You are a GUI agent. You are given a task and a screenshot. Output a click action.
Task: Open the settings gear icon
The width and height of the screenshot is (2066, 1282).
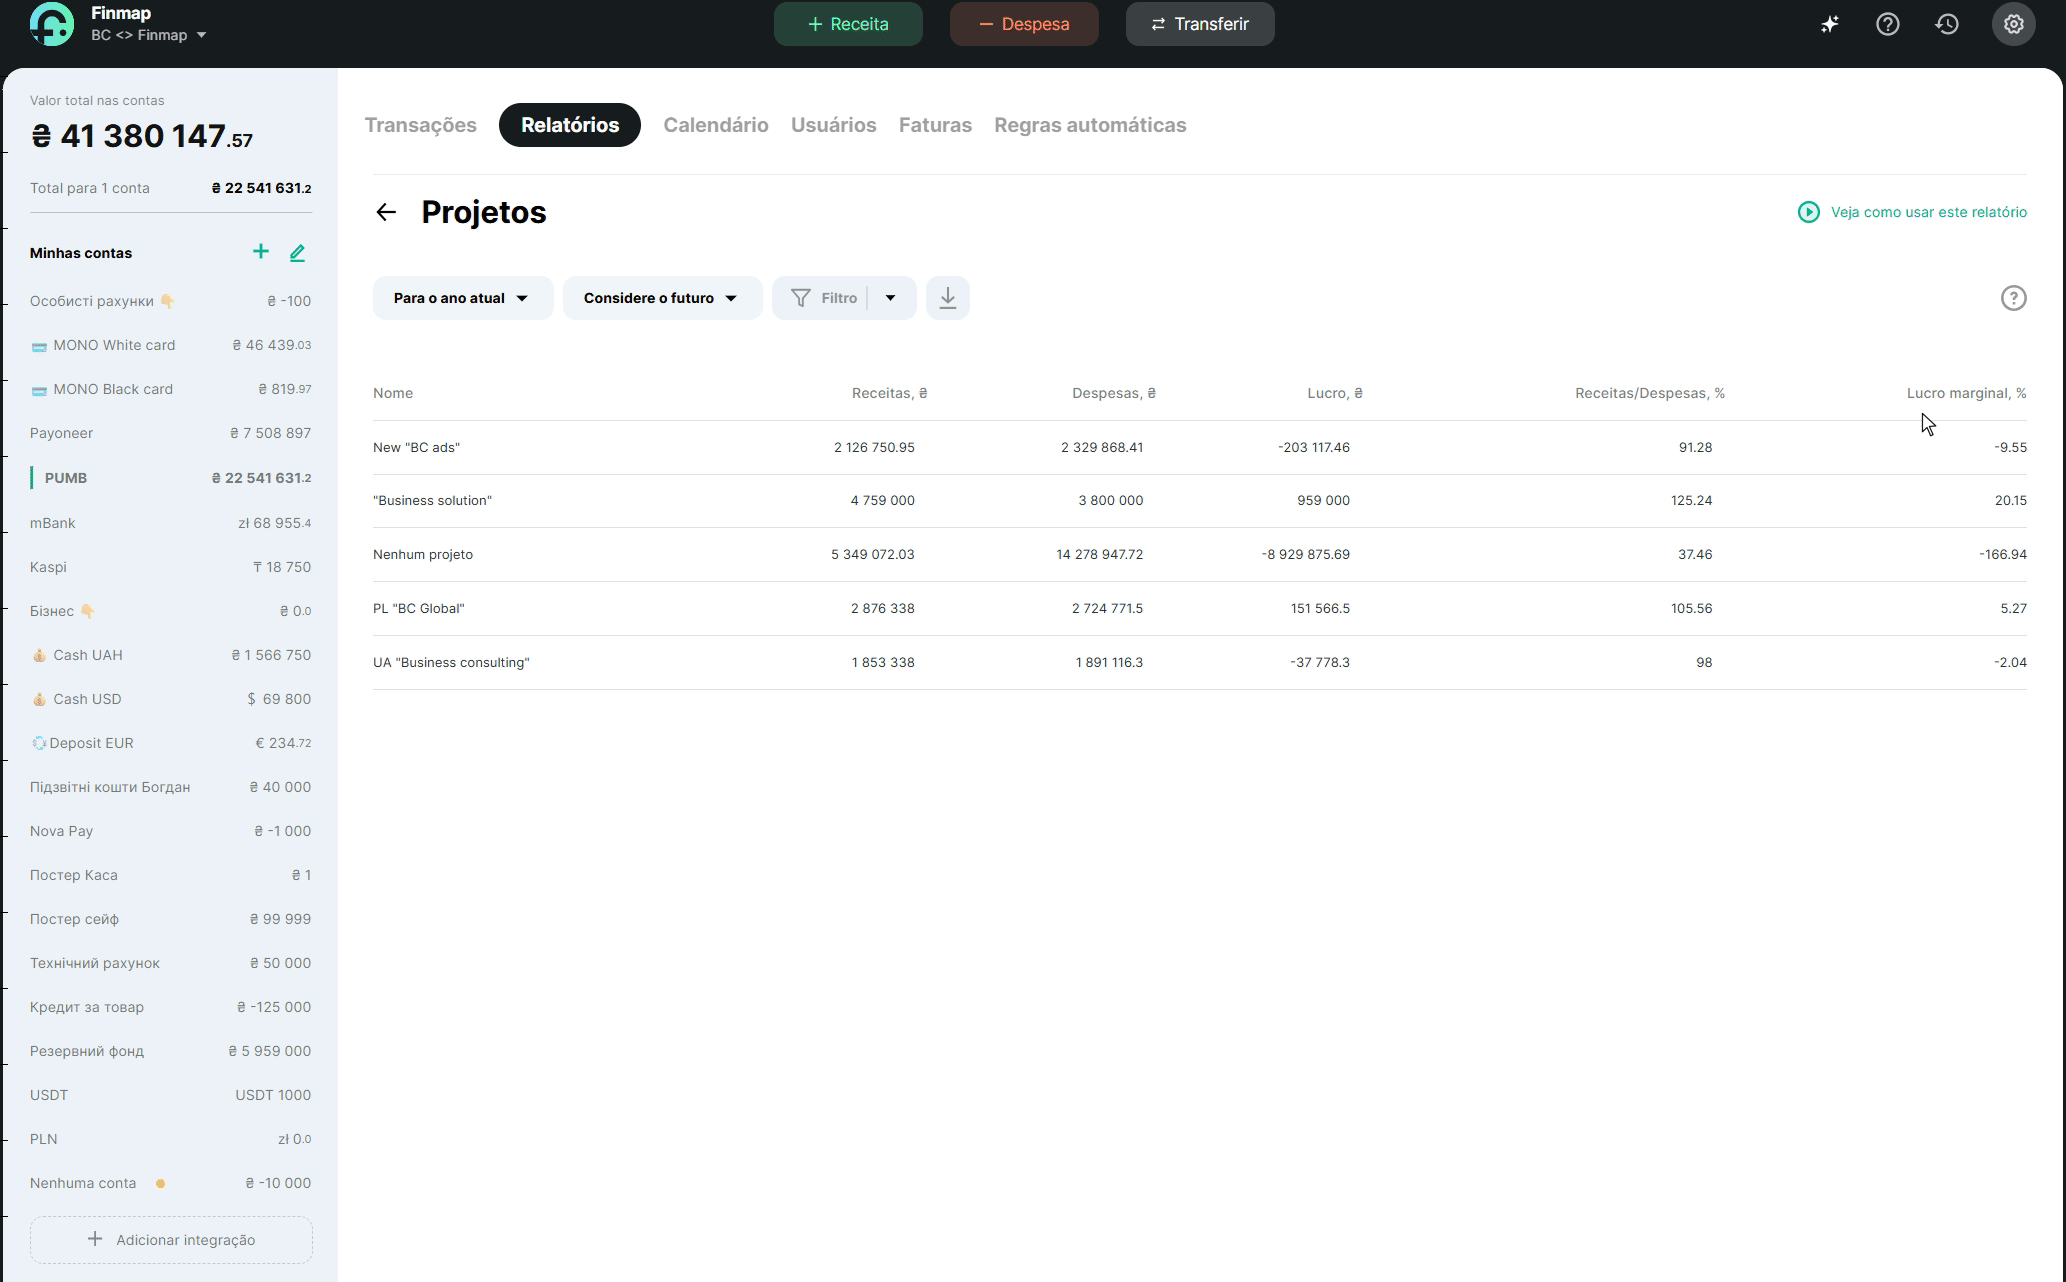pos(2013,24)
